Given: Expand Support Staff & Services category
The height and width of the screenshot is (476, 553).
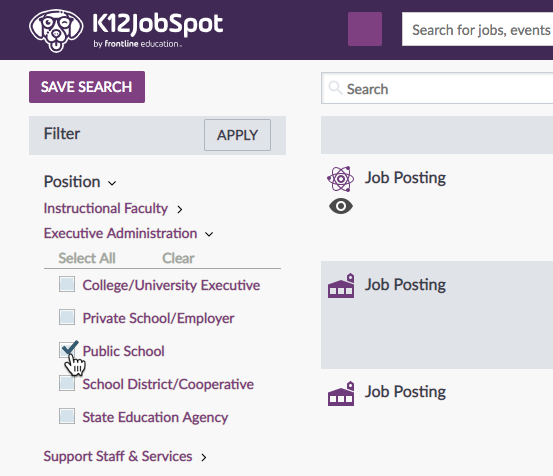Looking at the screenshot, I should point(125,456).
